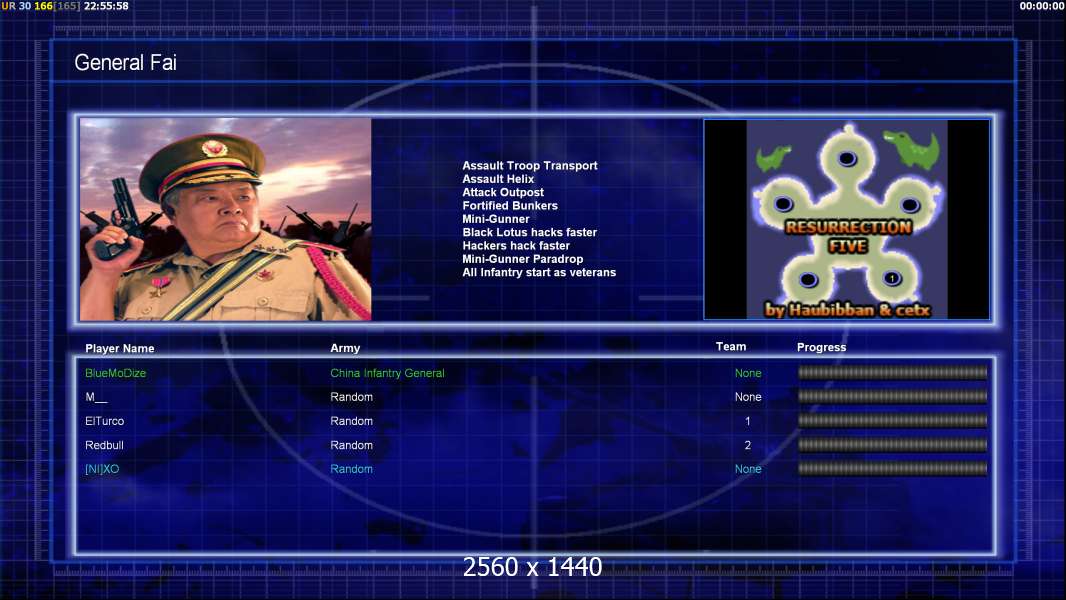Screen dimensions: 1066x600
Task: Click the Player Name column header
Action: tap(120, 349)
